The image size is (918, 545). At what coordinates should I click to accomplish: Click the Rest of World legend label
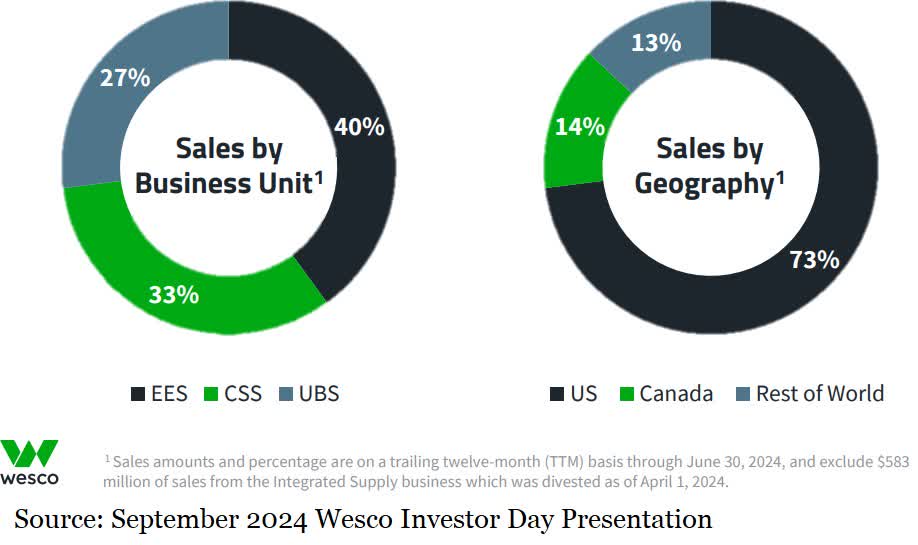[820, 394]
